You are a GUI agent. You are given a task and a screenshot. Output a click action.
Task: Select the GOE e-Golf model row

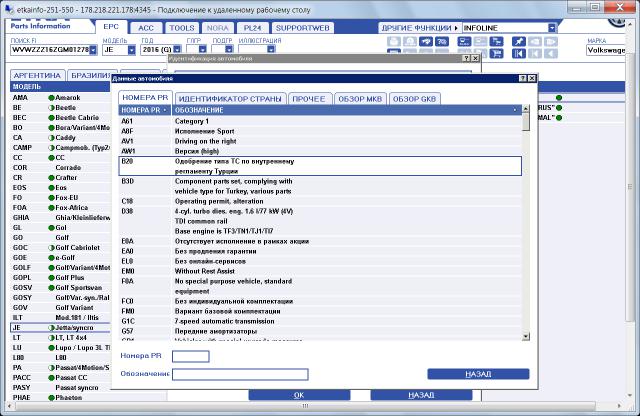pyautogui.click(x=60, y=258)
